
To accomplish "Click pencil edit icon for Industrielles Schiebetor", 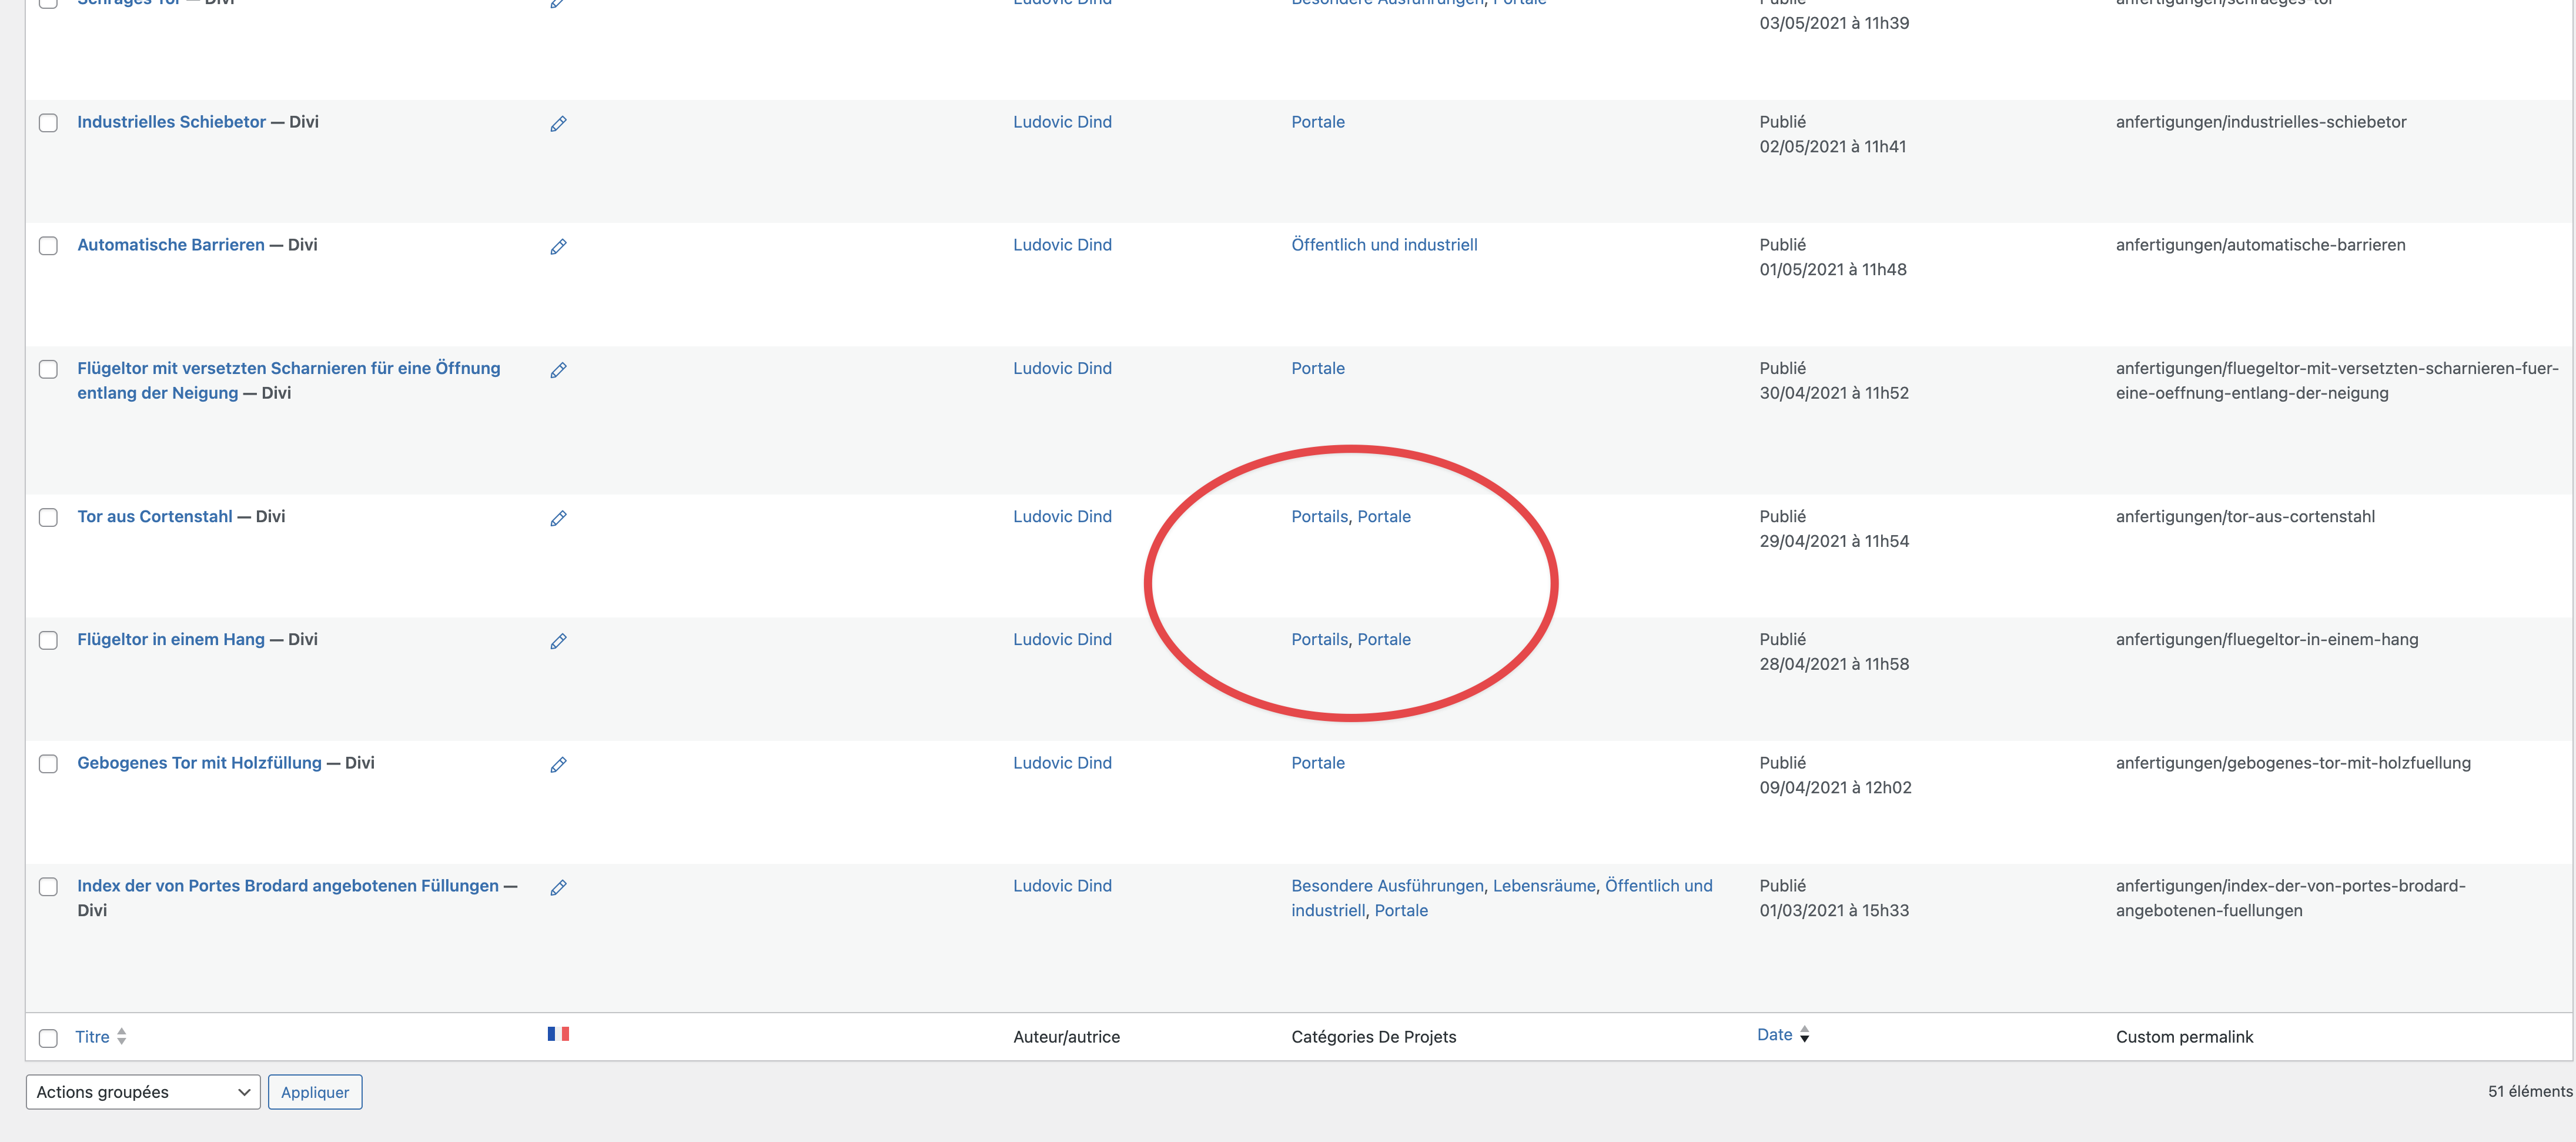I will click(x=558, y=124).
